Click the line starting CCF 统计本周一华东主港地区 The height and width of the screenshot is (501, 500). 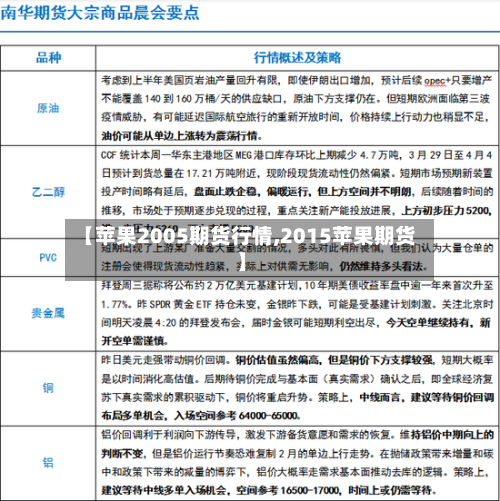coord(297,155)
